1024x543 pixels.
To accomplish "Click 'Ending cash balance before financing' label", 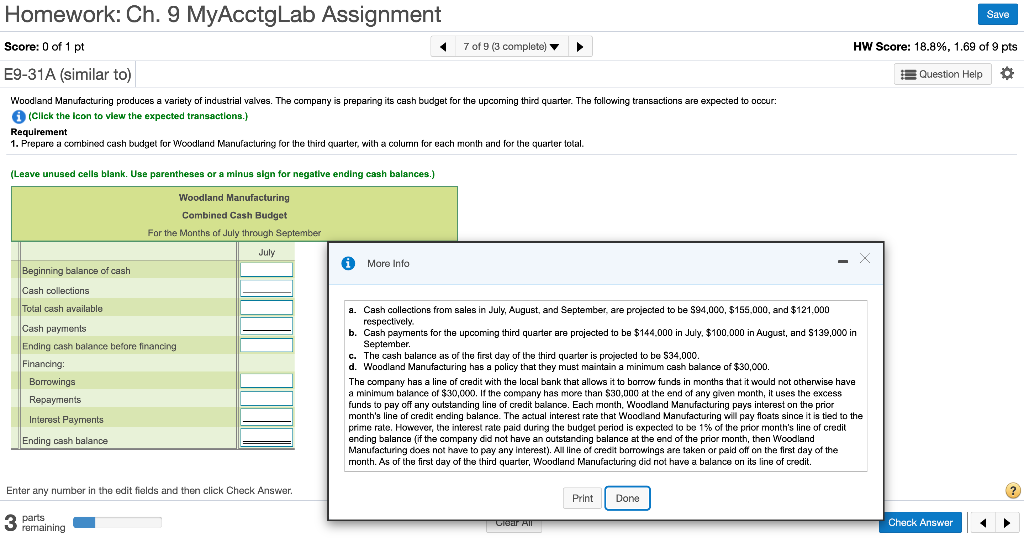I will click(99, 346).
